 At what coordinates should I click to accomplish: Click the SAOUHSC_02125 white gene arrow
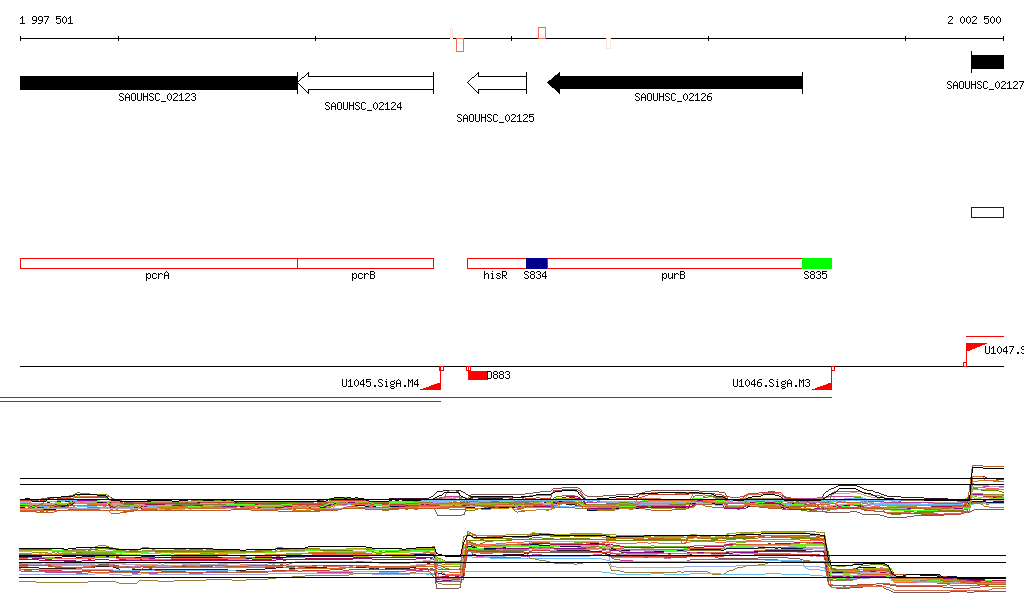click(x=497, y=83)
